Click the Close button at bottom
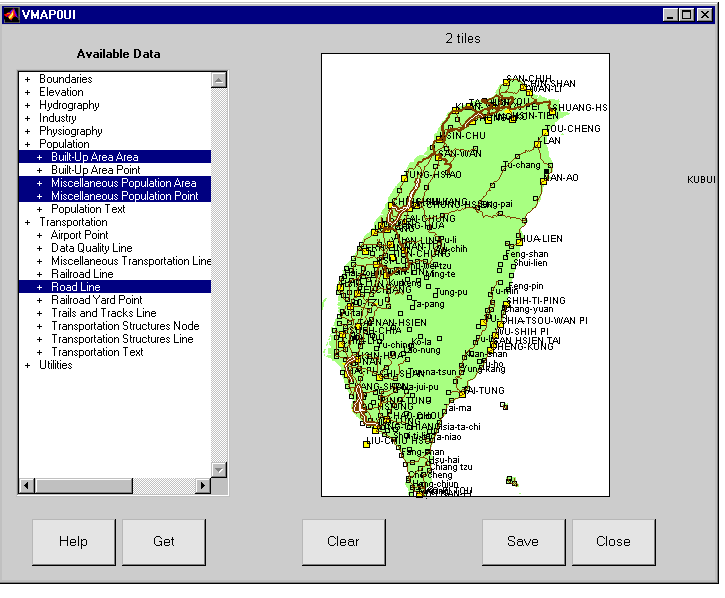The height and width of the screenshot is (598, 725). coord(613,541)
